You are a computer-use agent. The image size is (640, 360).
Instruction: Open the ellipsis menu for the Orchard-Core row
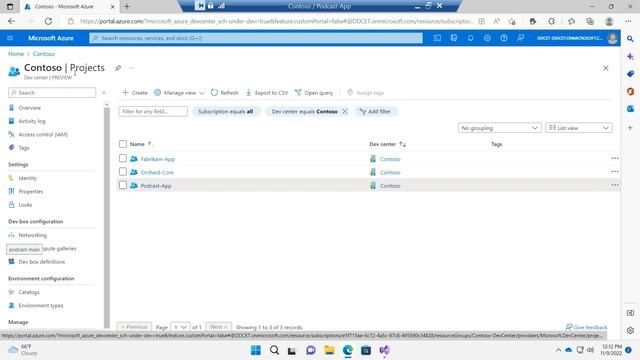click(x=615, y=172)
